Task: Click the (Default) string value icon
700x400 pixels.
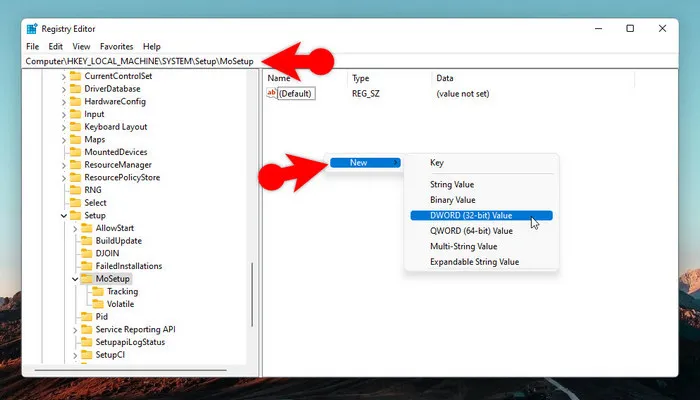Action: point(271,93)
